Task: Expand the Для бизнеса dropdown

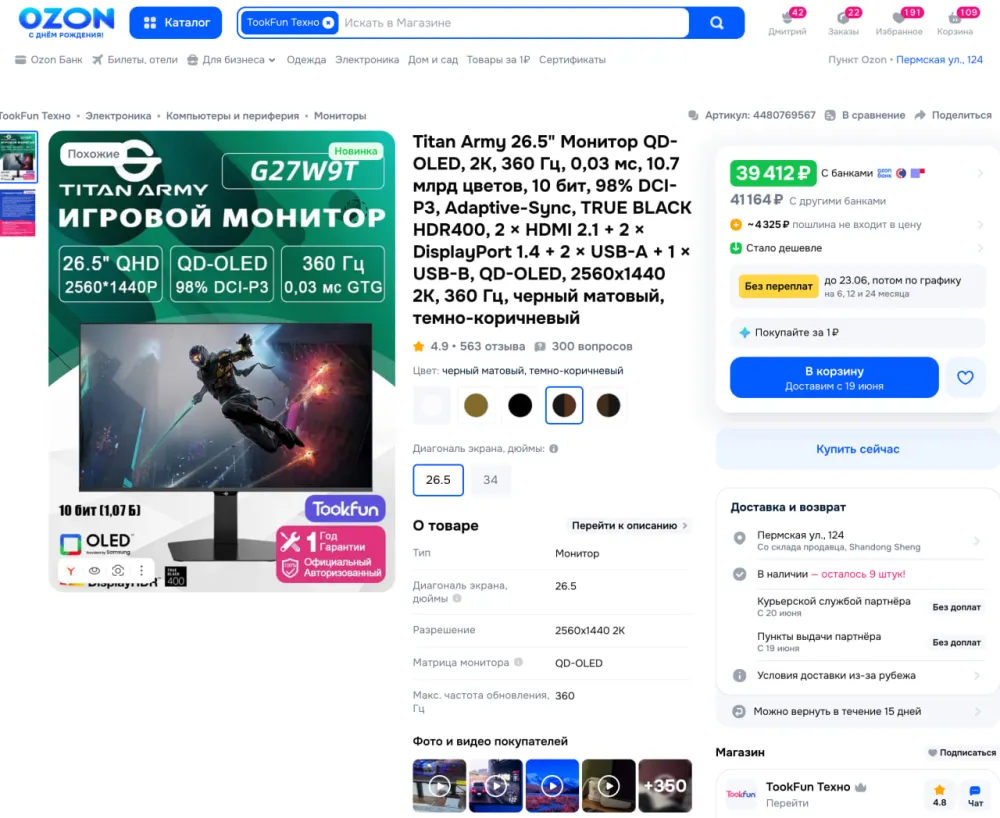Action: 232,59
